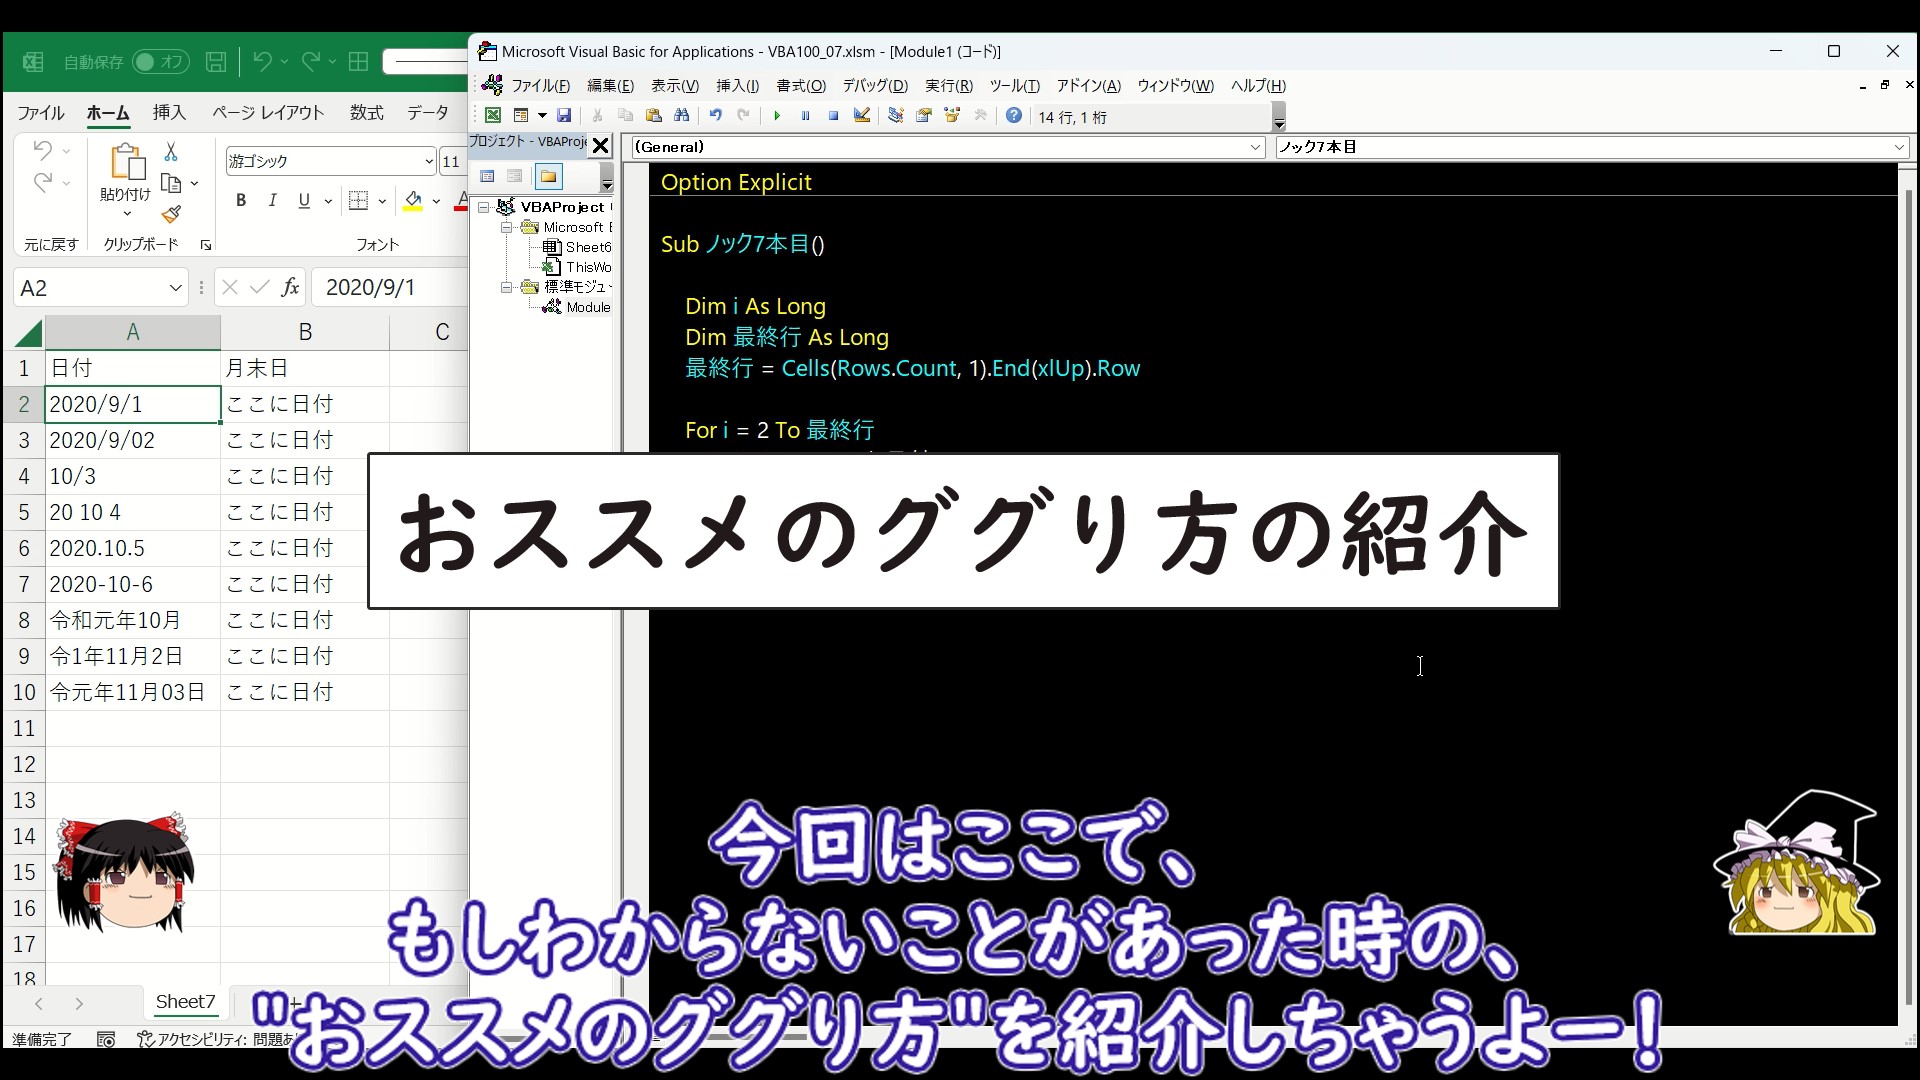Click the fill color bucket swatch
This screenshot has width=1920, height=1080.
point(413,201)
